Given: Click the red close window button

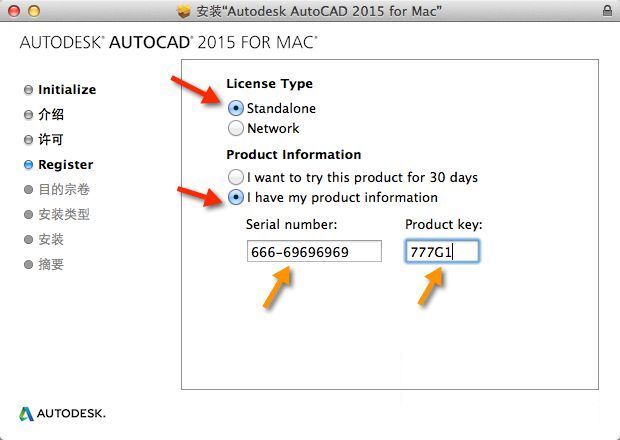Looking at the screenshot, I should [x=14, y=11].
